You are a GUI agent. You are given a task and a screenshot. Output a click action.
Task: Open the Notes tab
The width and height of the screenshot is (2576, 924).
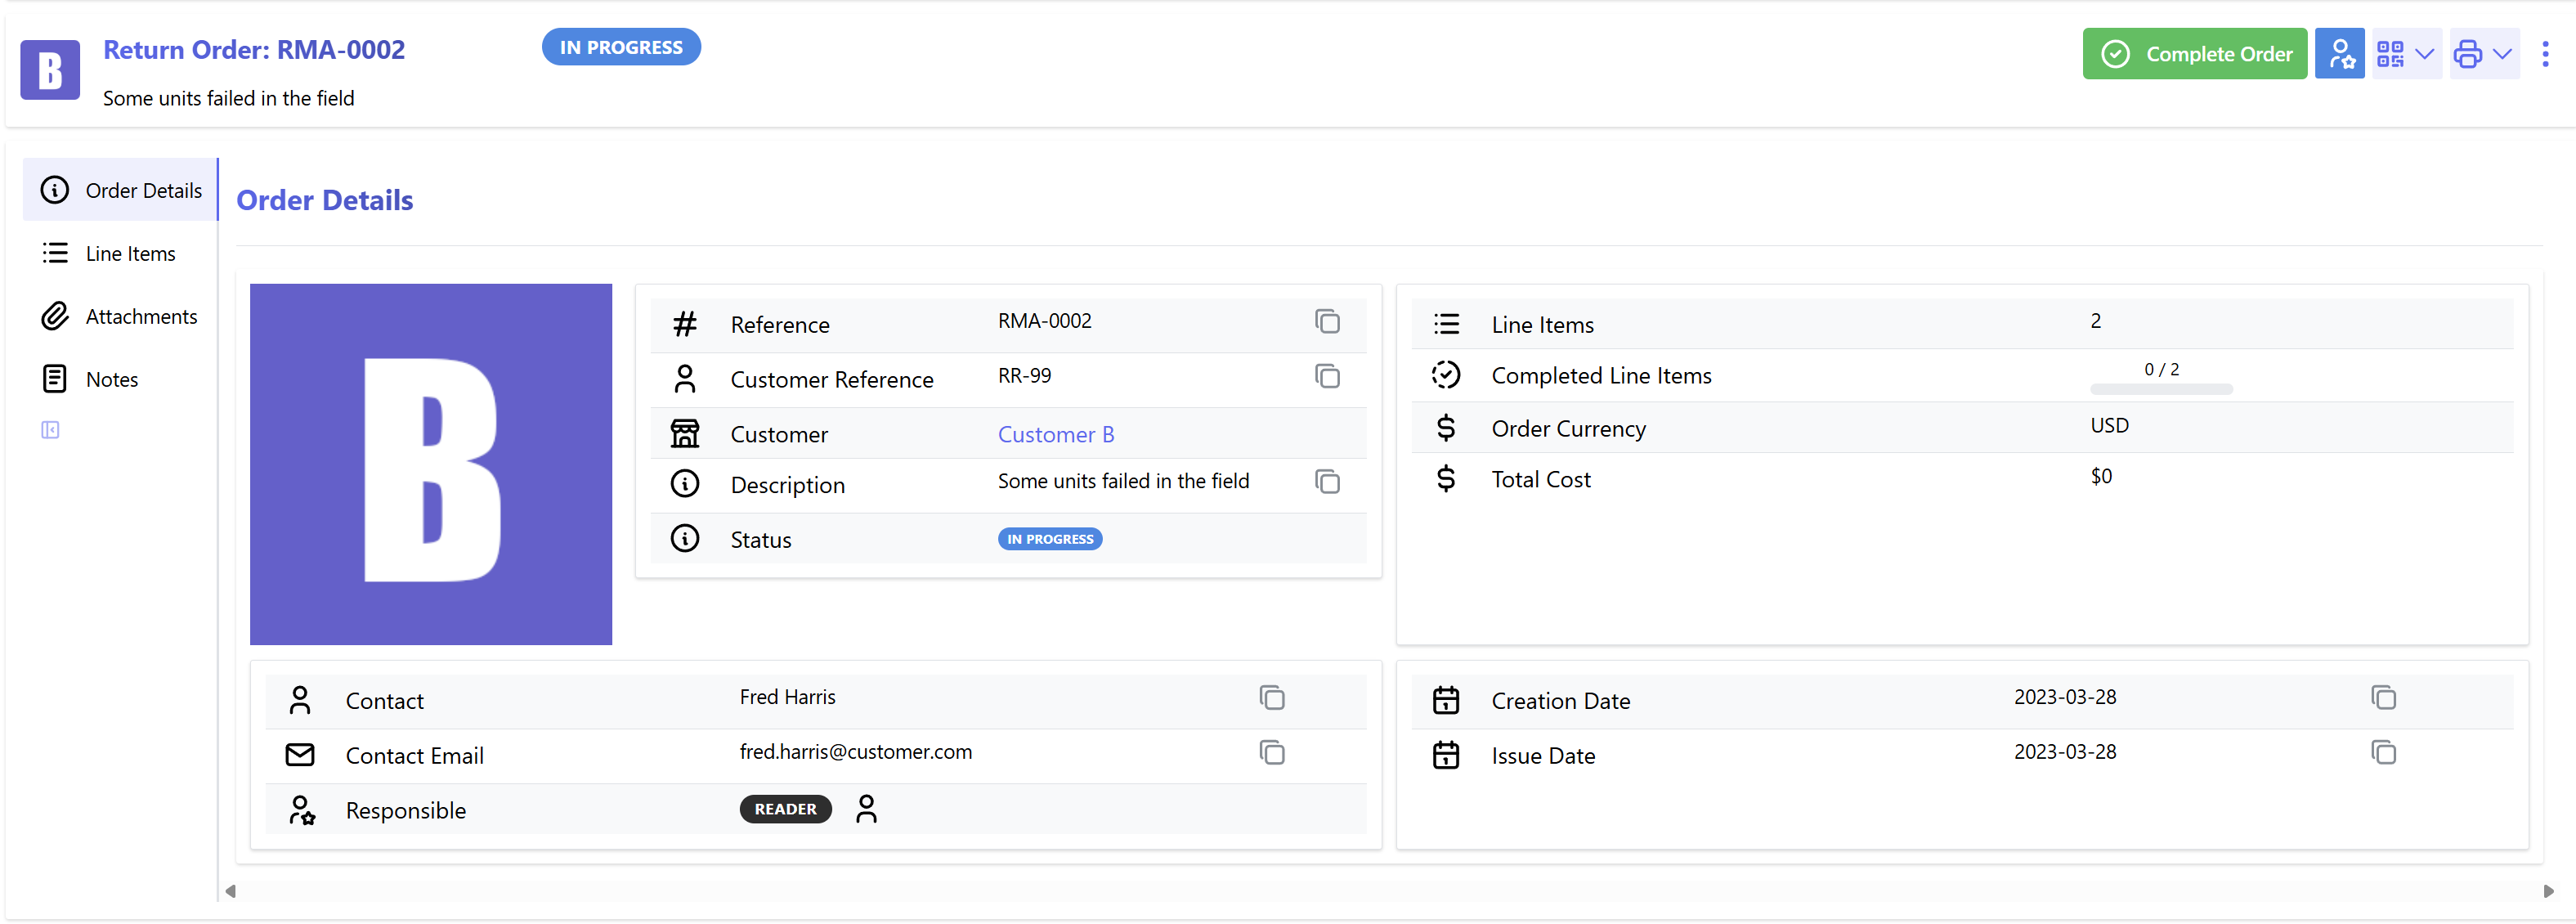tap(111, 380)
